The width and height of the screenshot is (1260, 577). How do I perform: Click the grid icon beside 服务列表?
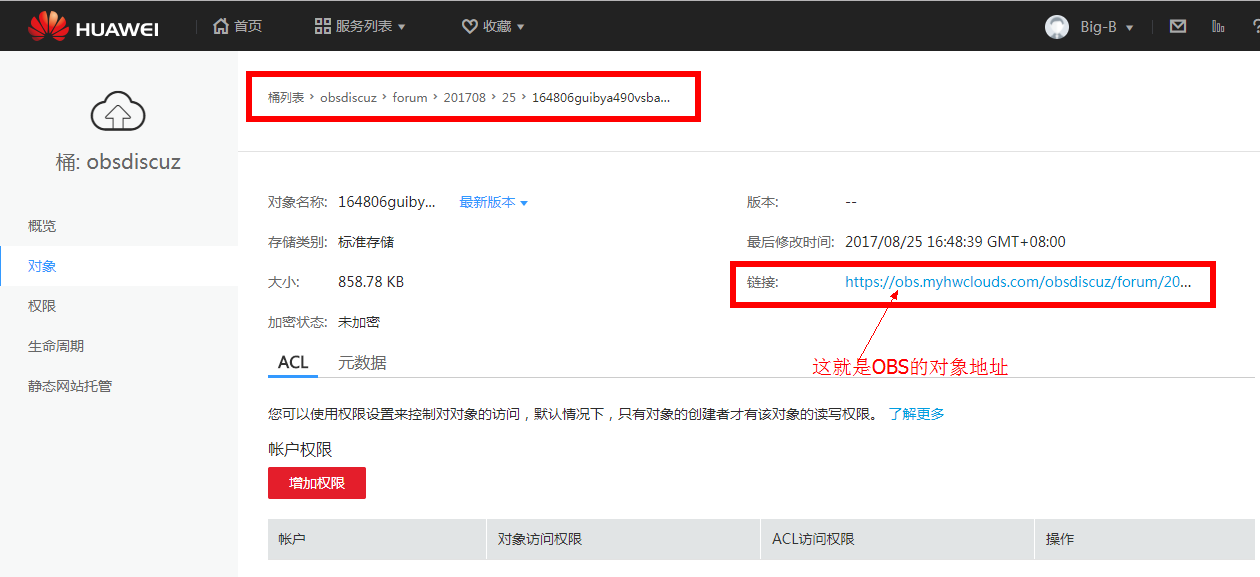[x=322, y=26]
